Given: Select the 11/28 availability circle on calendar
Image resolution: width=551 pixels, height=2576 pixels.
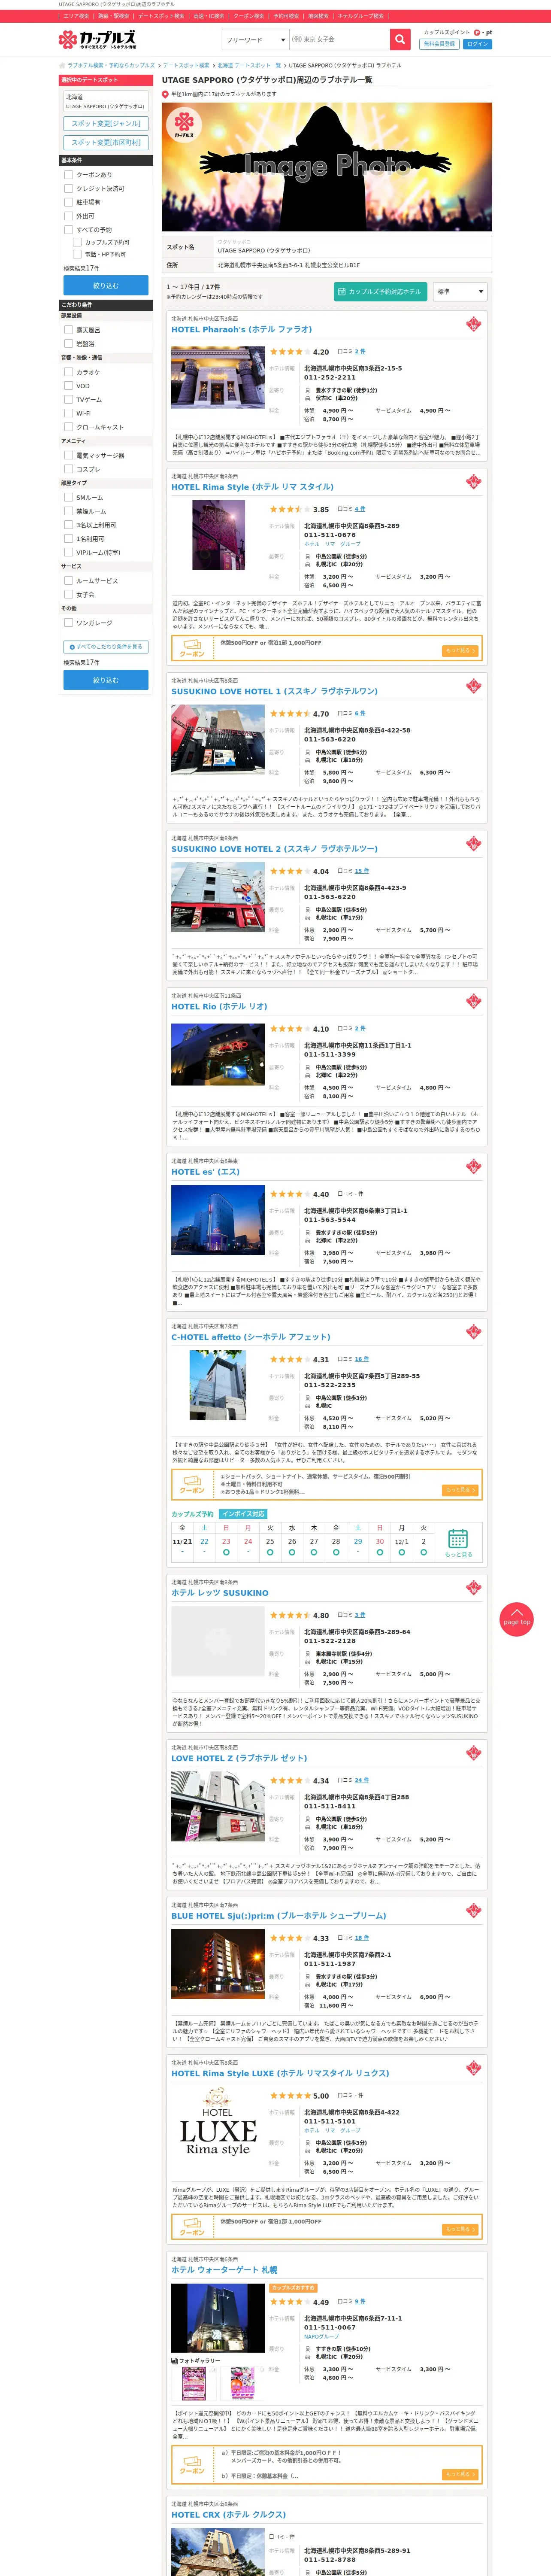Looking at the screenshot, I should coord(336,1552).
